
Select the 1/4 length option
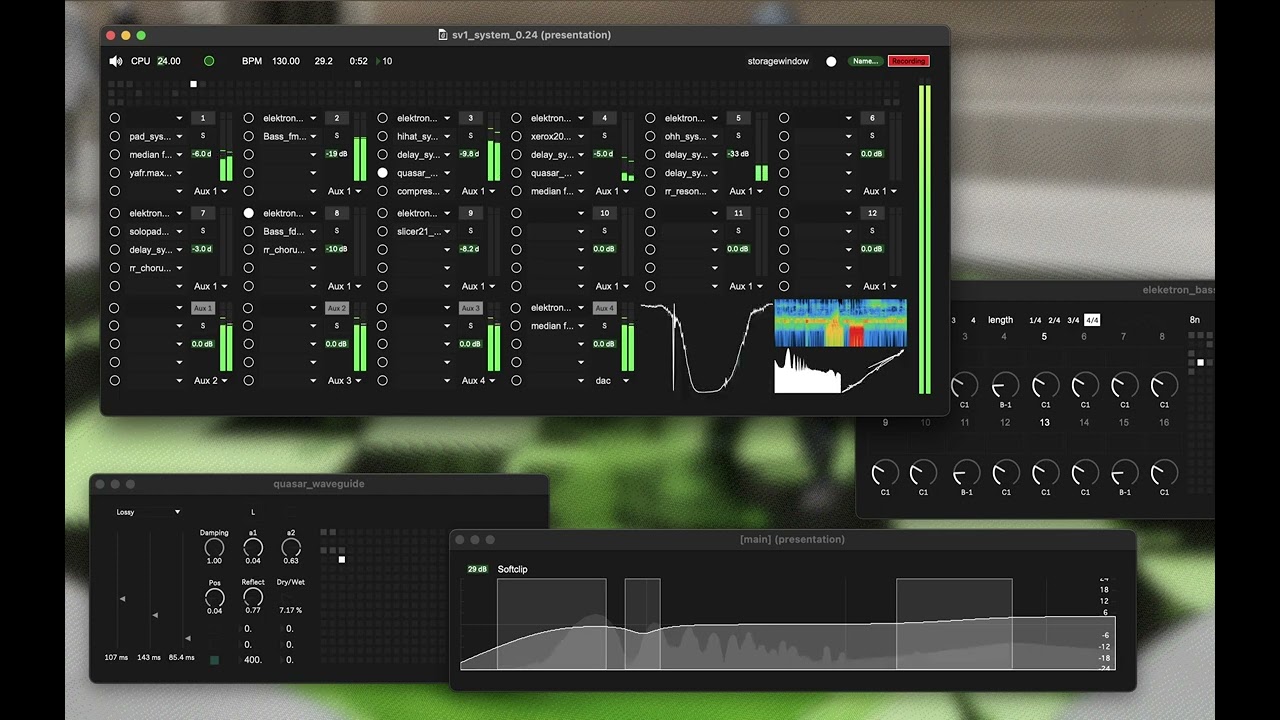click(1035, 320)
